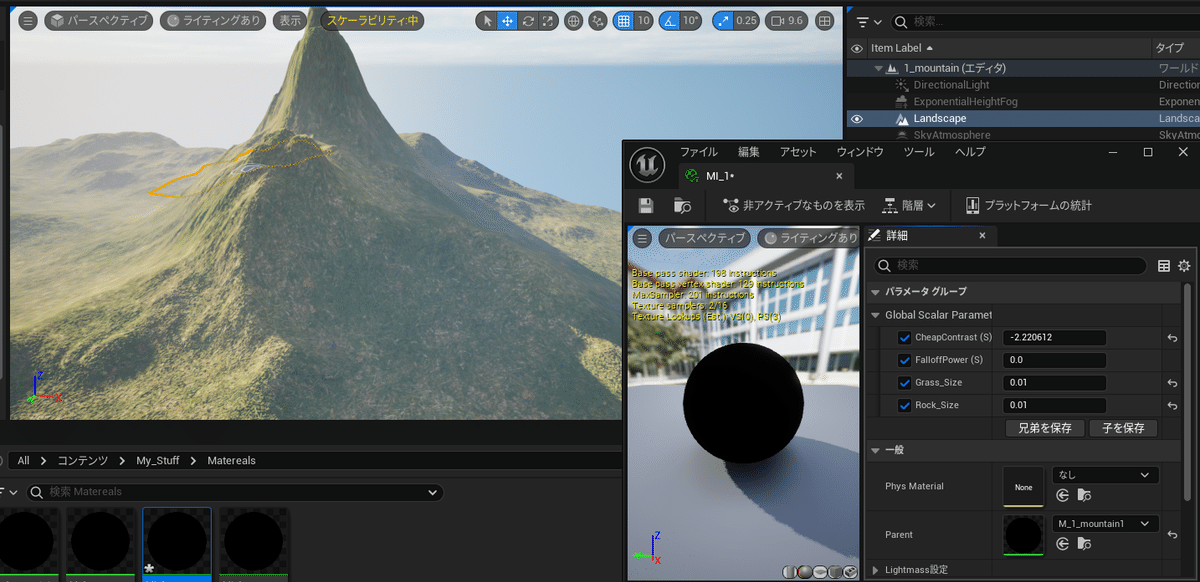The width and height of the screenshot is (1200, 582).
Task: Click the viewport layout icon in main viewport
Action: (824, 20)
